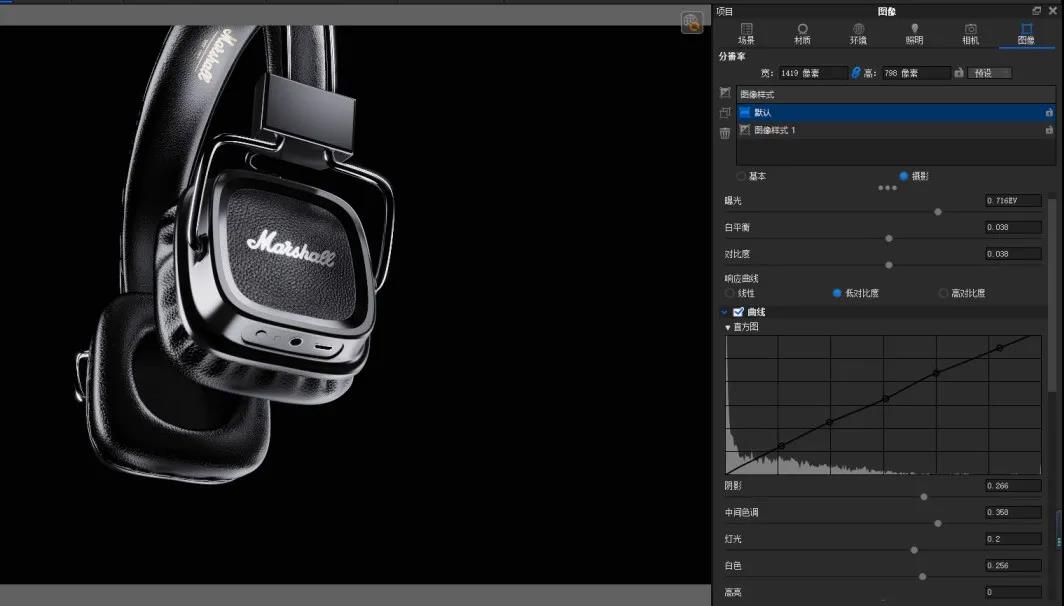
Task: Open the 场景 scene tab
Action: (746, 34)
